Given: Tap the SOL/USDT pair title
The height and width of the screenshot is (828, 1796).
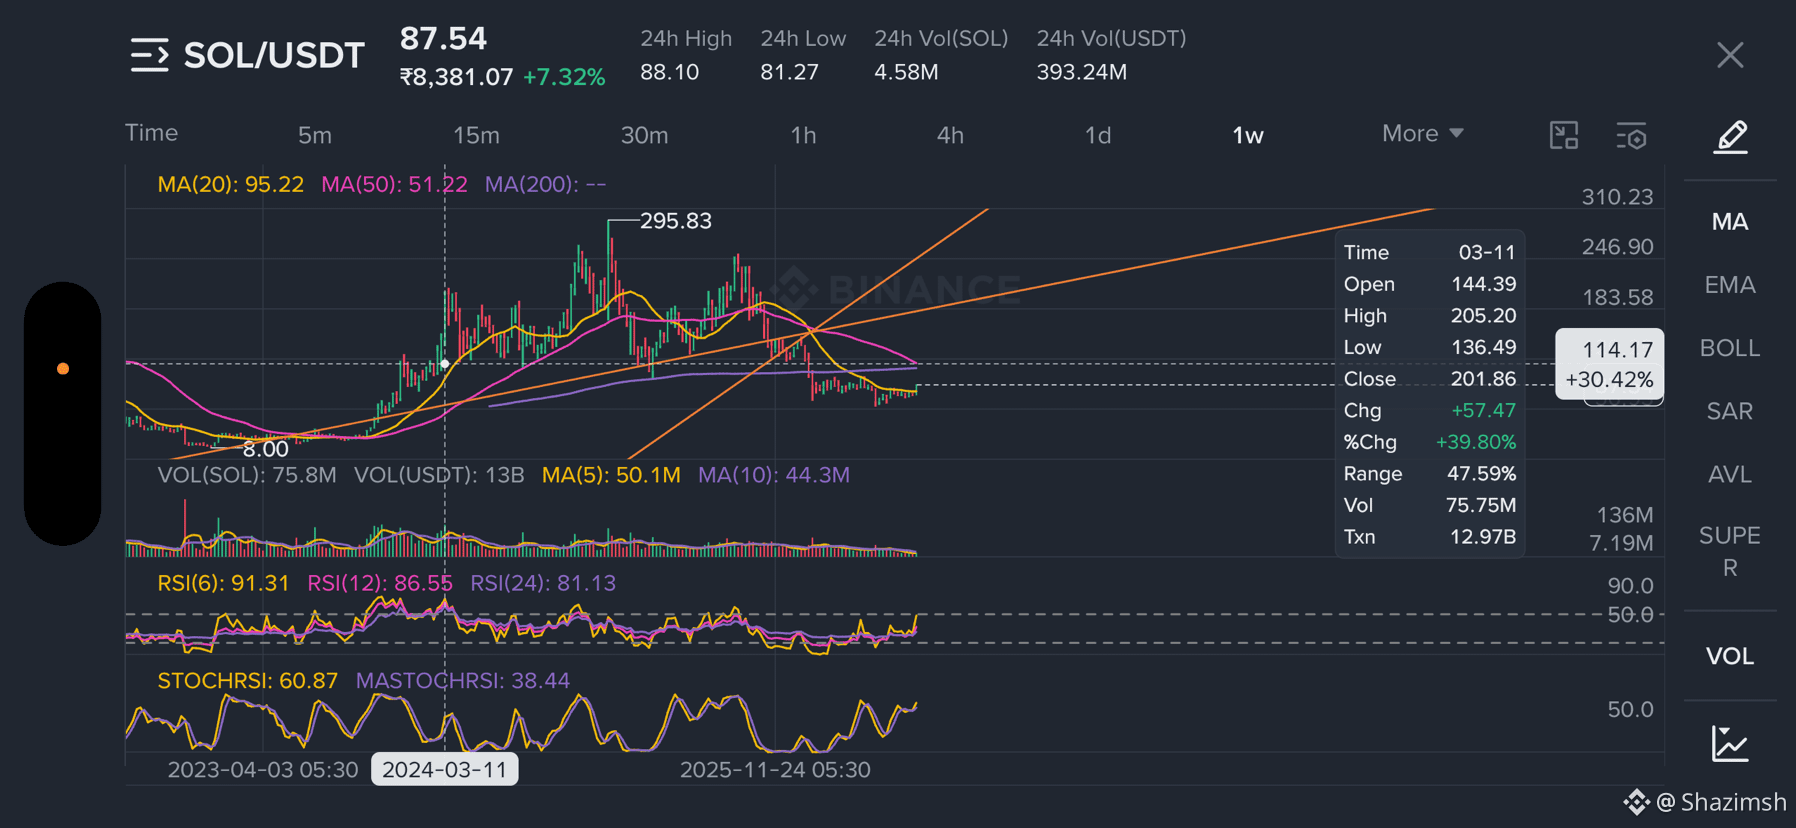Looking at the screenshot, I should pyautogui.click(x=274, y=55).
